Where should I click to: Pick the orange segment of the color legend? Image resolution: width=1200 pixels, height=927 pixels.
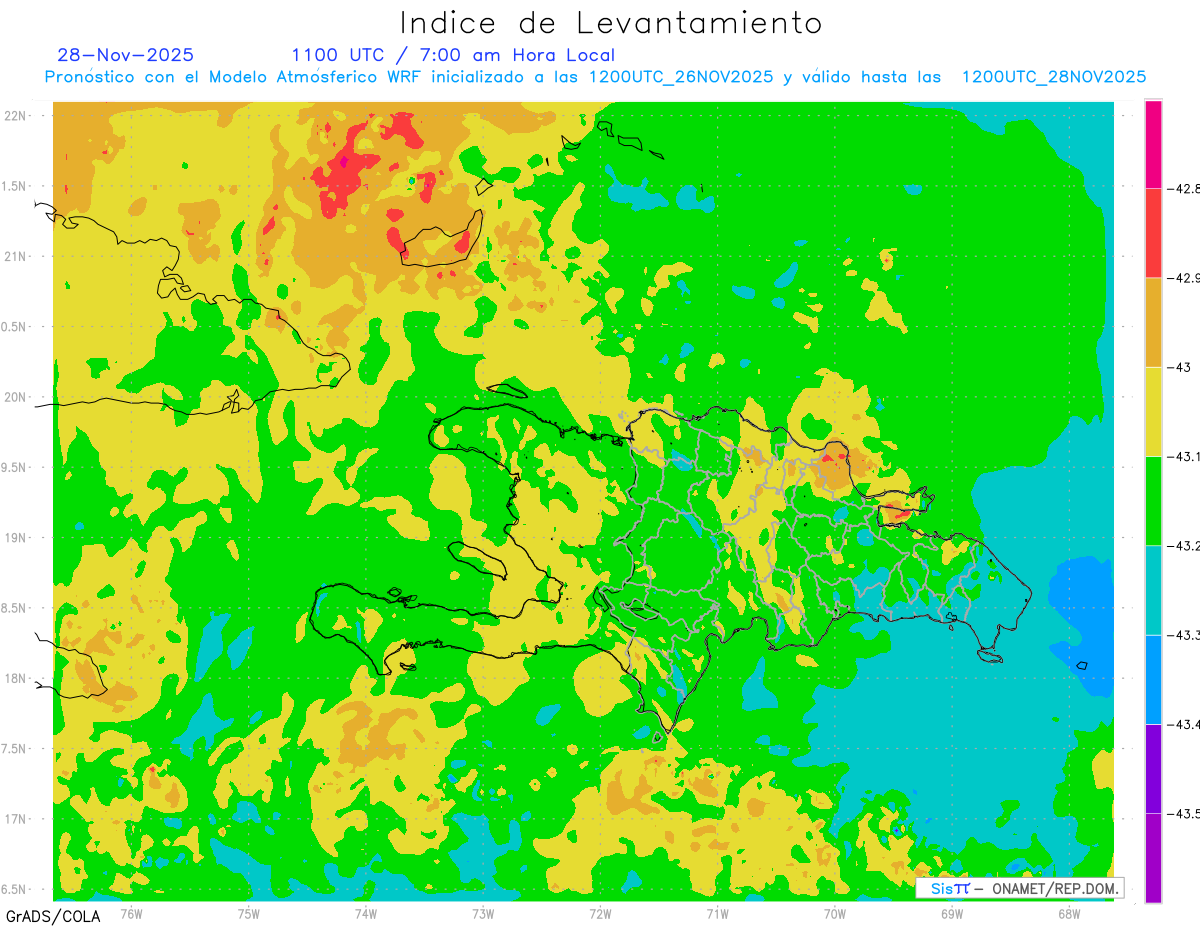[x=1153, y=322]
